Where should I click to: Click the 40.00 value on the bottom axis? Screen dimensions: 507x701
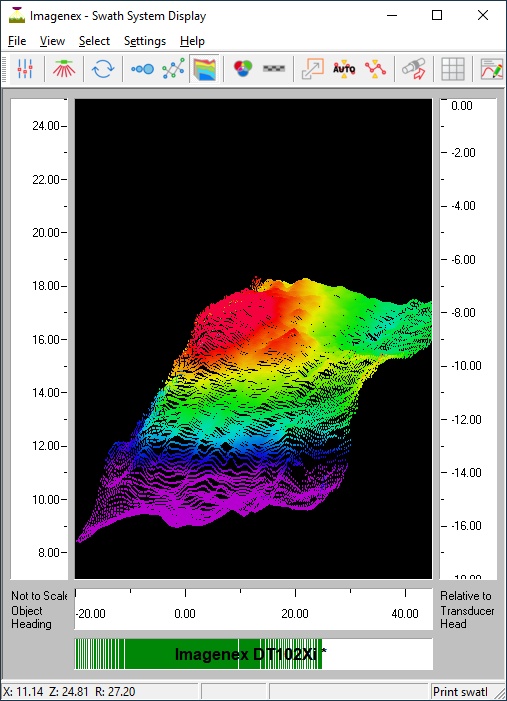[405, 614]
